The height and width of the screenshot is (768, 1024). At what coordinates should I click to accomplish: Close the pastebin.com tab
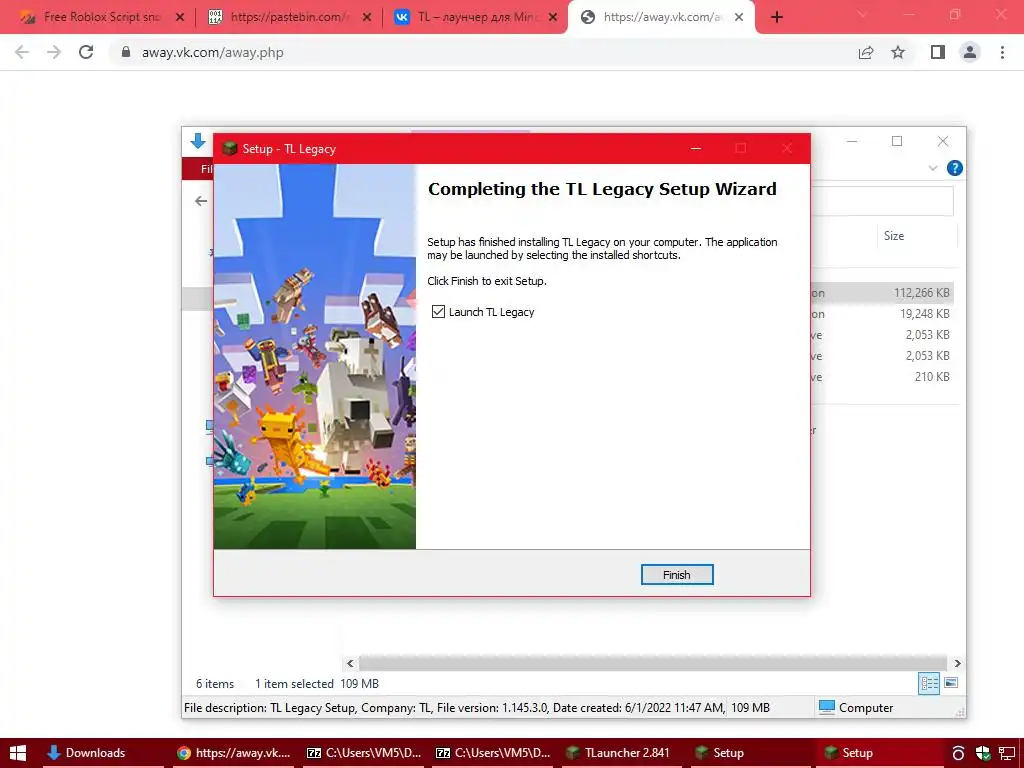pyautogui.click(x=367, y=17)
